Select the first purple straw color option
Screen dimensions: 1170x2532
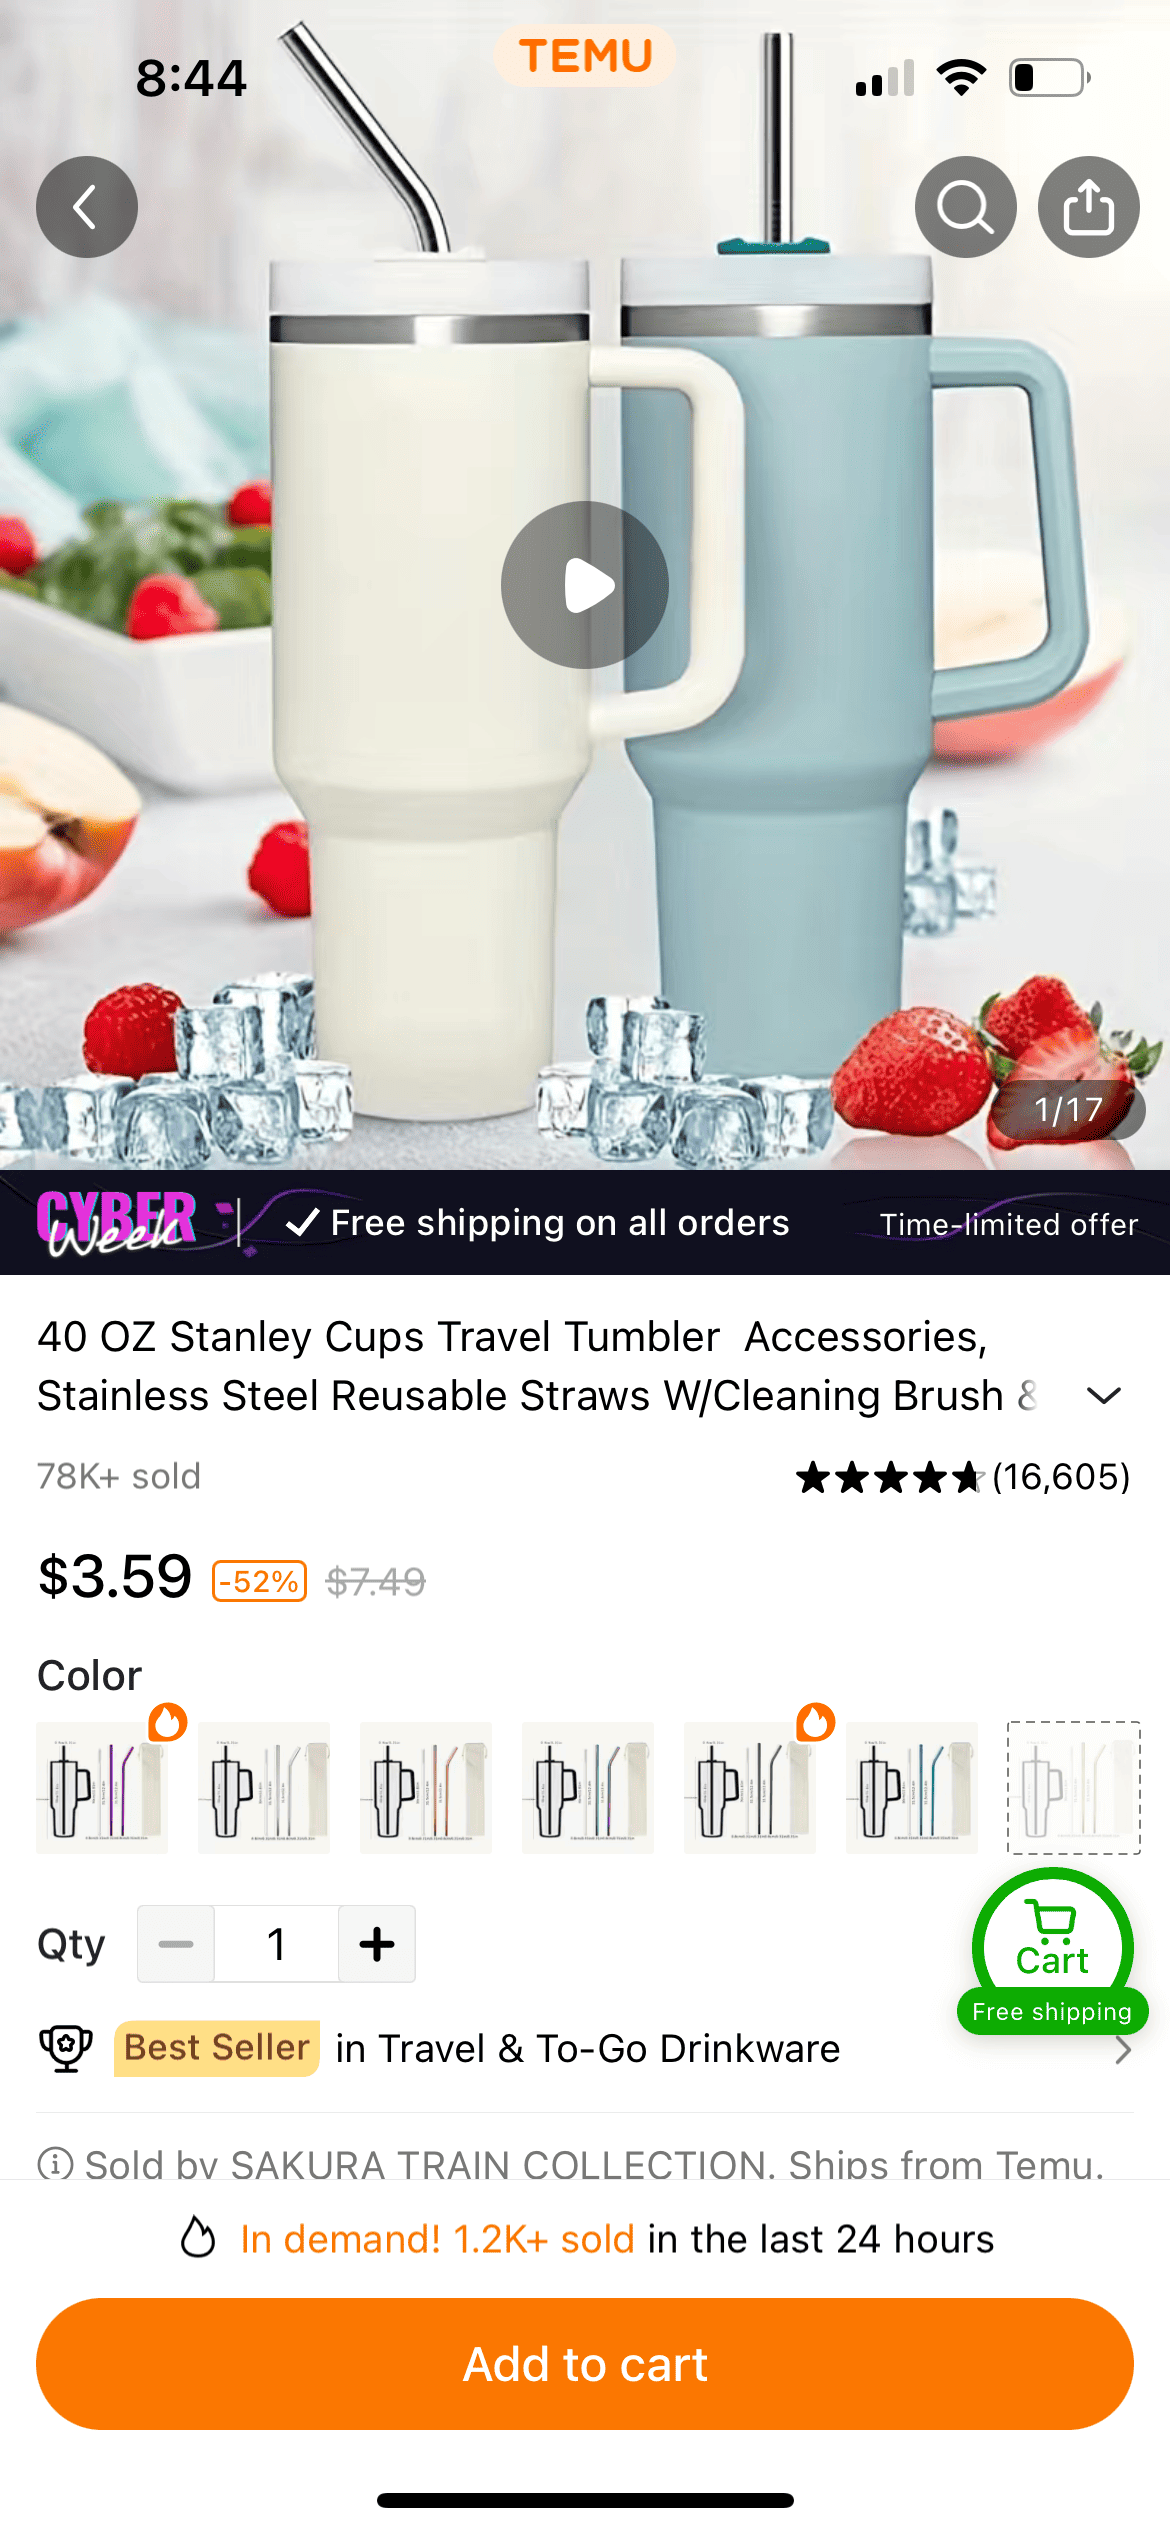[102, 1788]
